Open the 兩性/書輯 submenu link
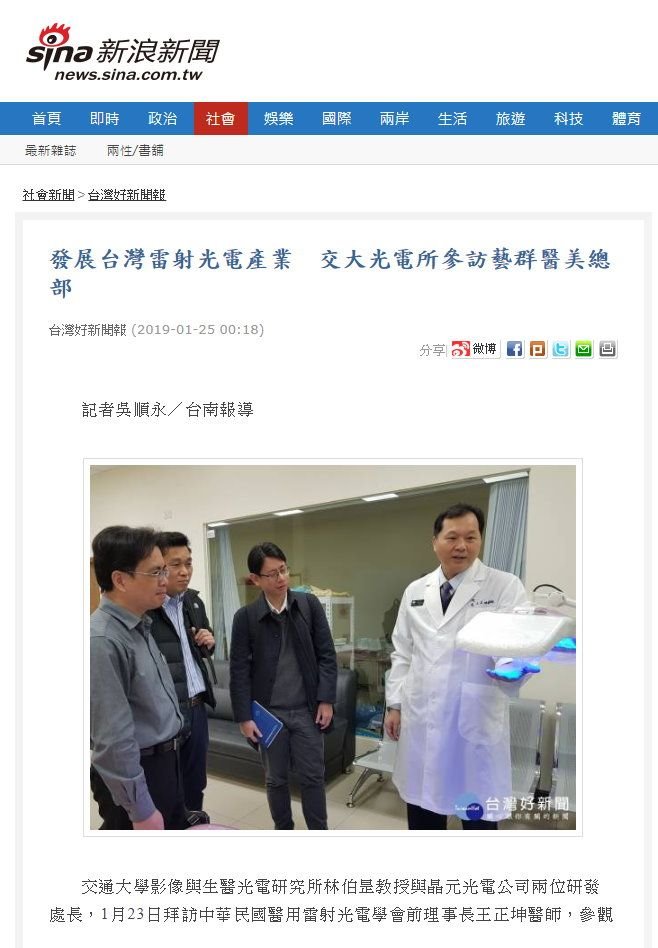This screenshot has height=948, width=658. (135, 151)
